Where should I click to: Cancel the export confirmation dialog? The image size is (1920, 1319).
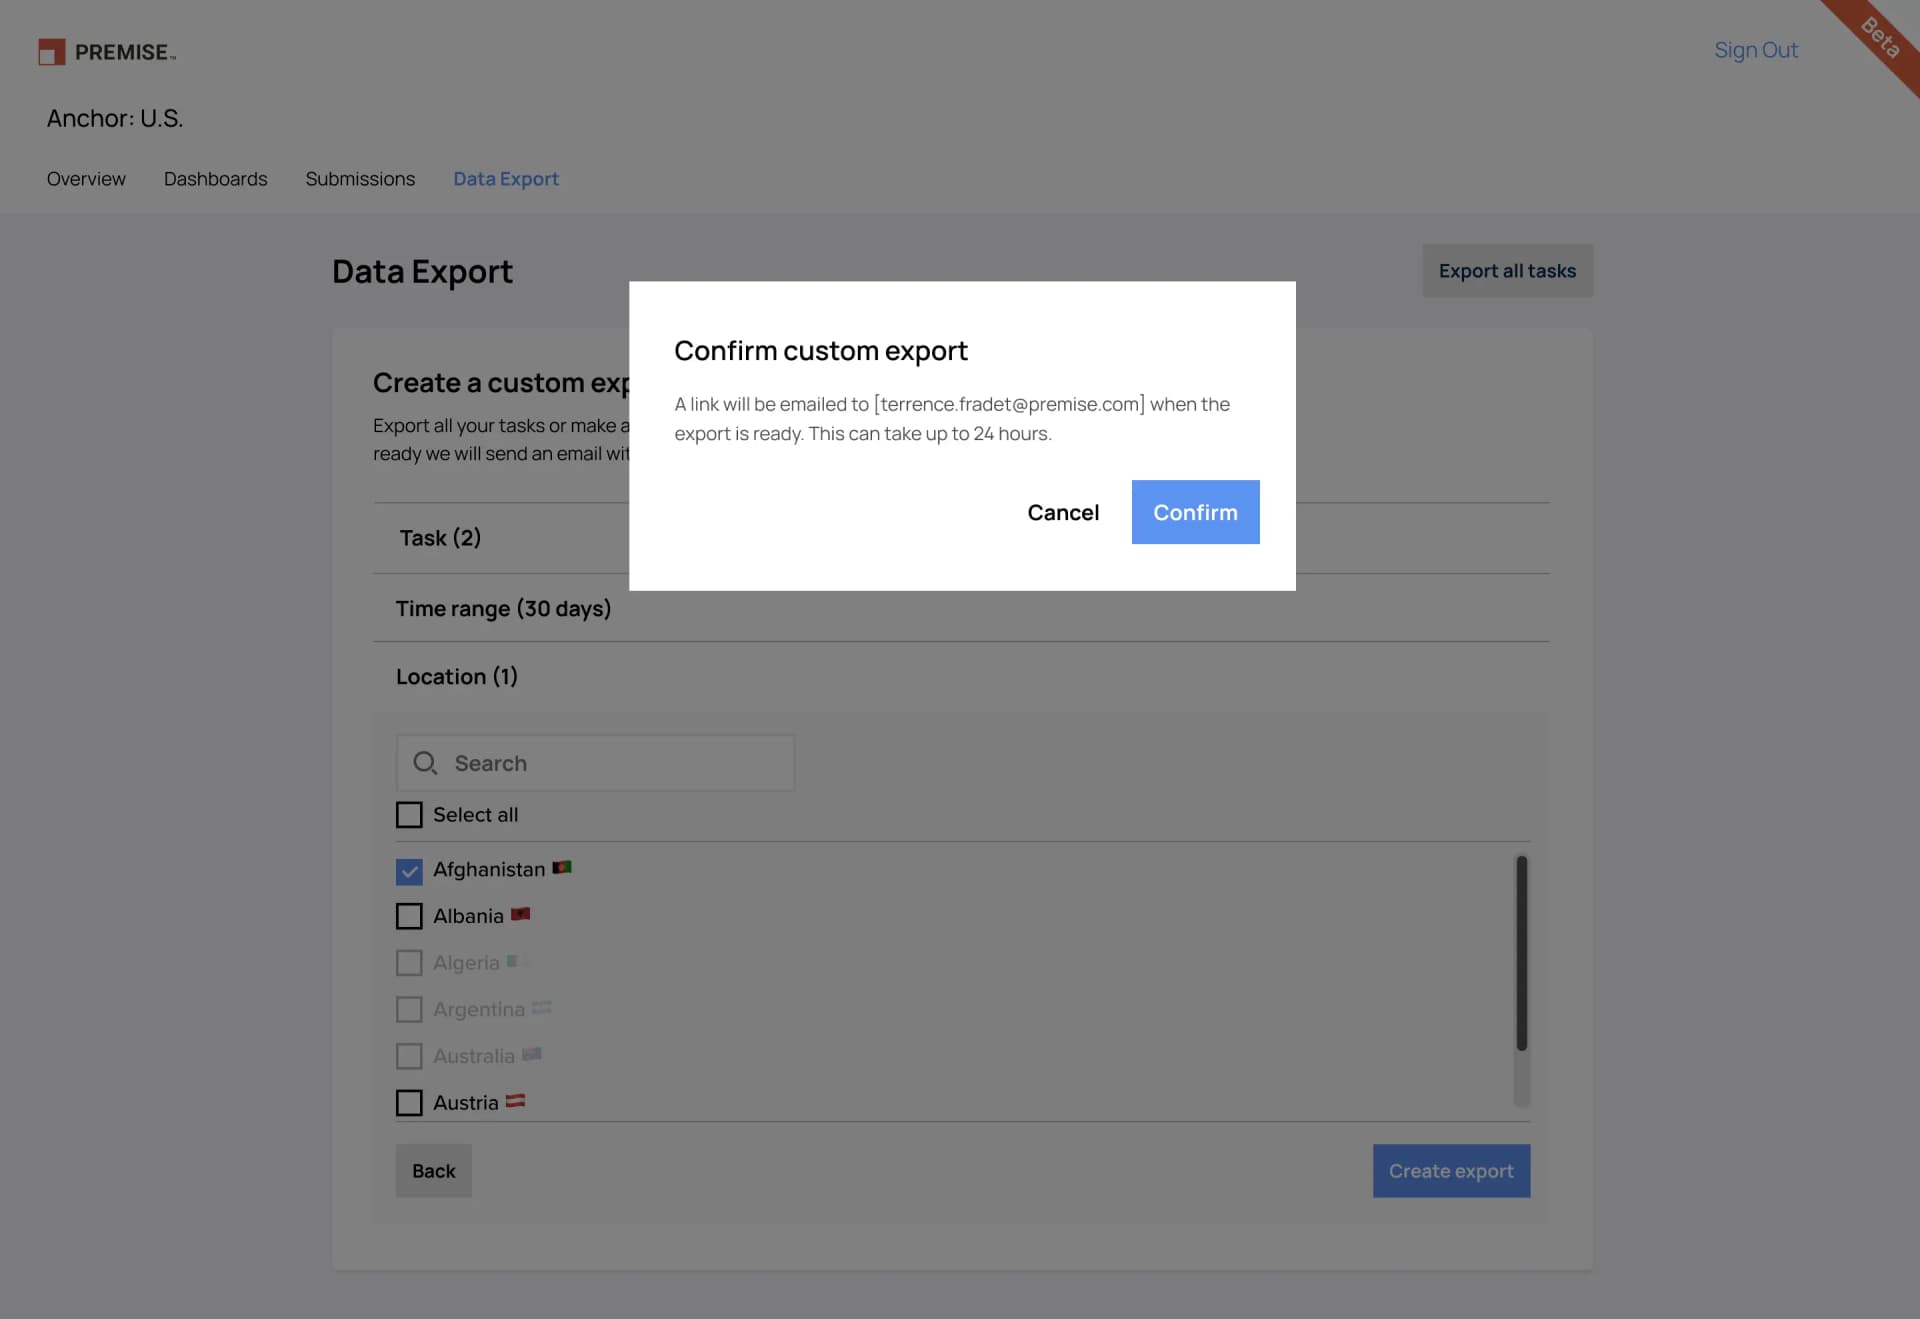[1063, 512]
